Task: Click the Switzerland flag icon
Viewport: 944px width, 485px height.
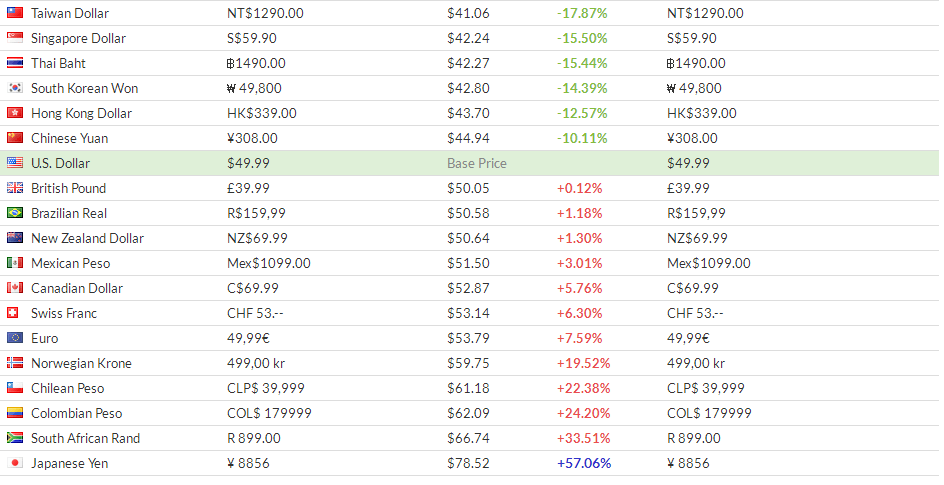Action: 12,313
